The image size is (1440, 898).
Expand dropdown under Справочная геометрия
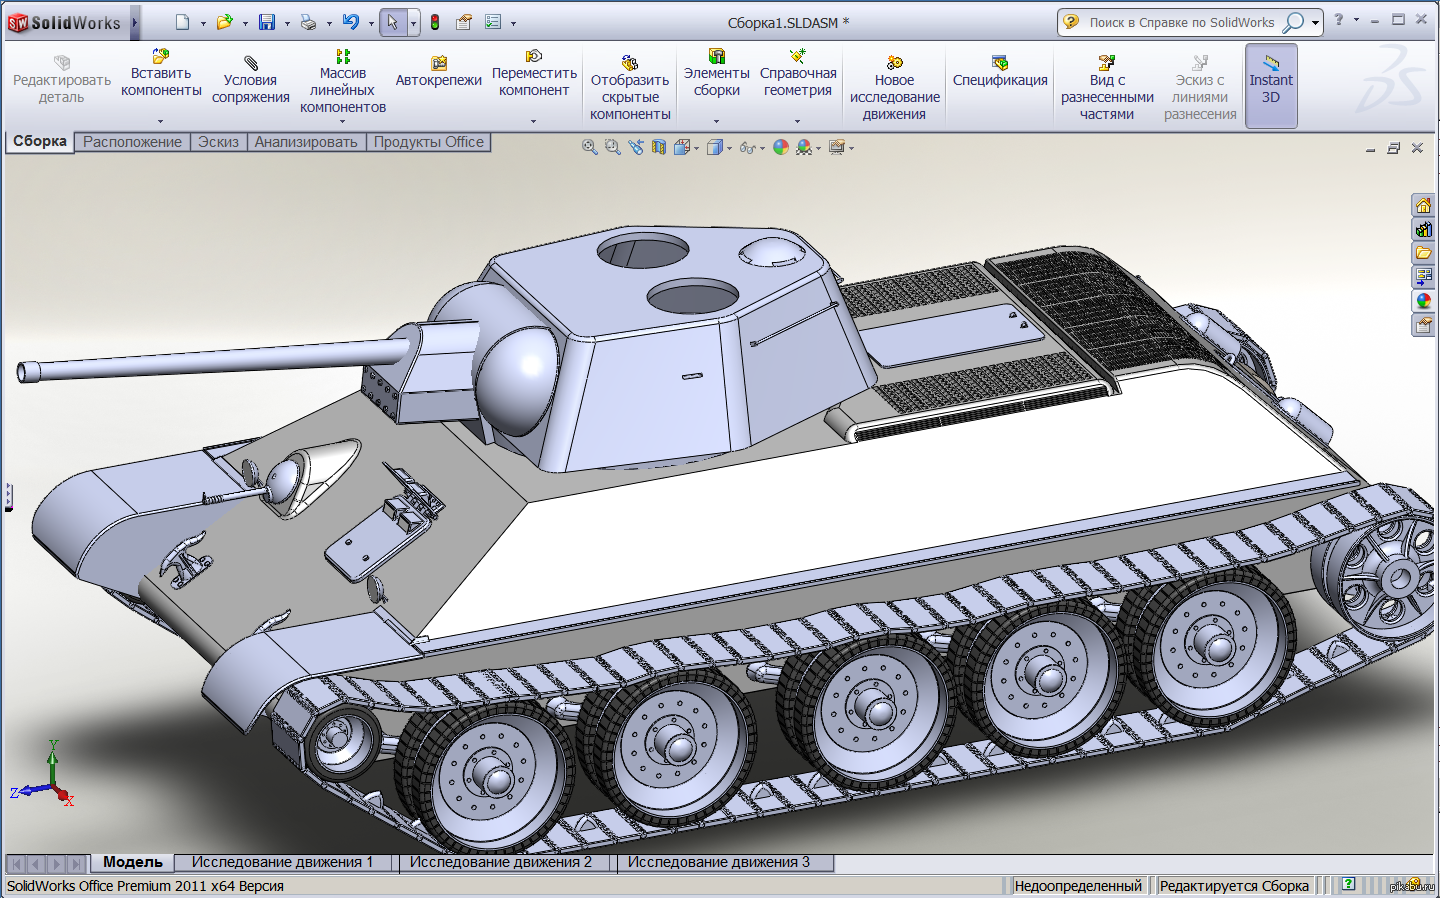[x=797, y=122]
